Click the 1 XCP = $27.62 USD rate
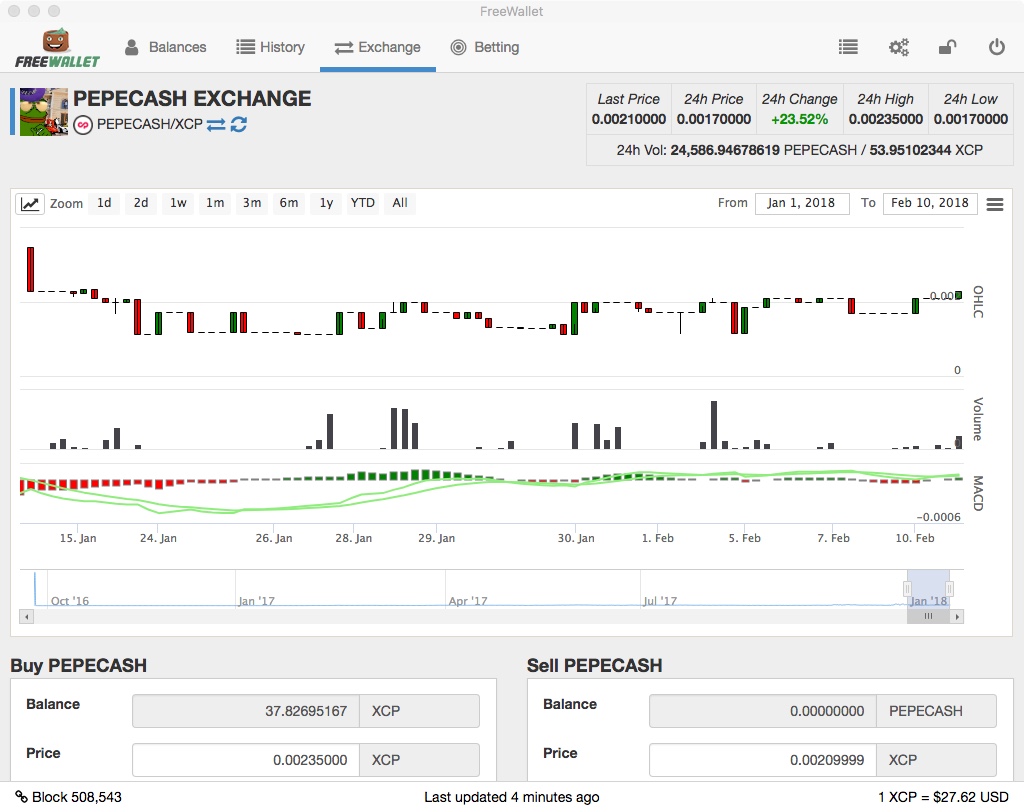 943,797
